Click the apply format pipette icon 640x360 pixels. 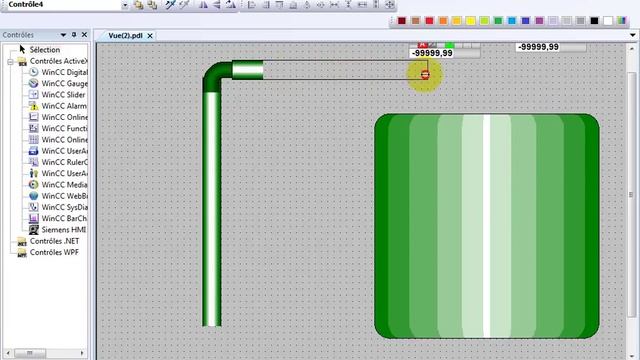(184, 5)
